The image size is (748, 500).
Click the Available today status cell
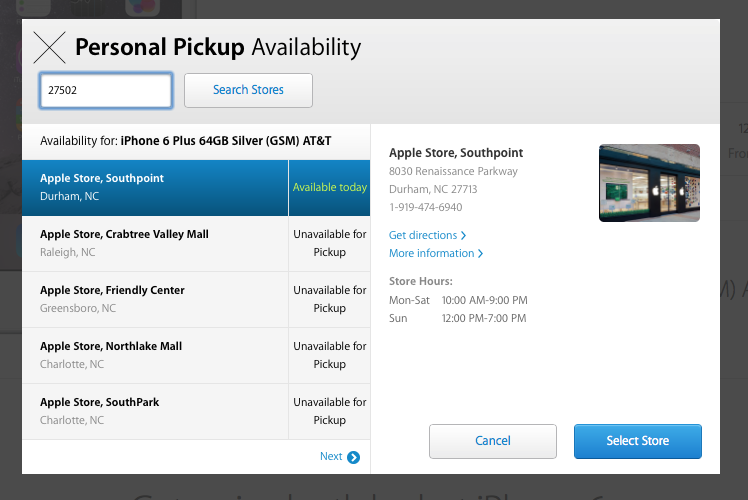click(x=329, y=187)
